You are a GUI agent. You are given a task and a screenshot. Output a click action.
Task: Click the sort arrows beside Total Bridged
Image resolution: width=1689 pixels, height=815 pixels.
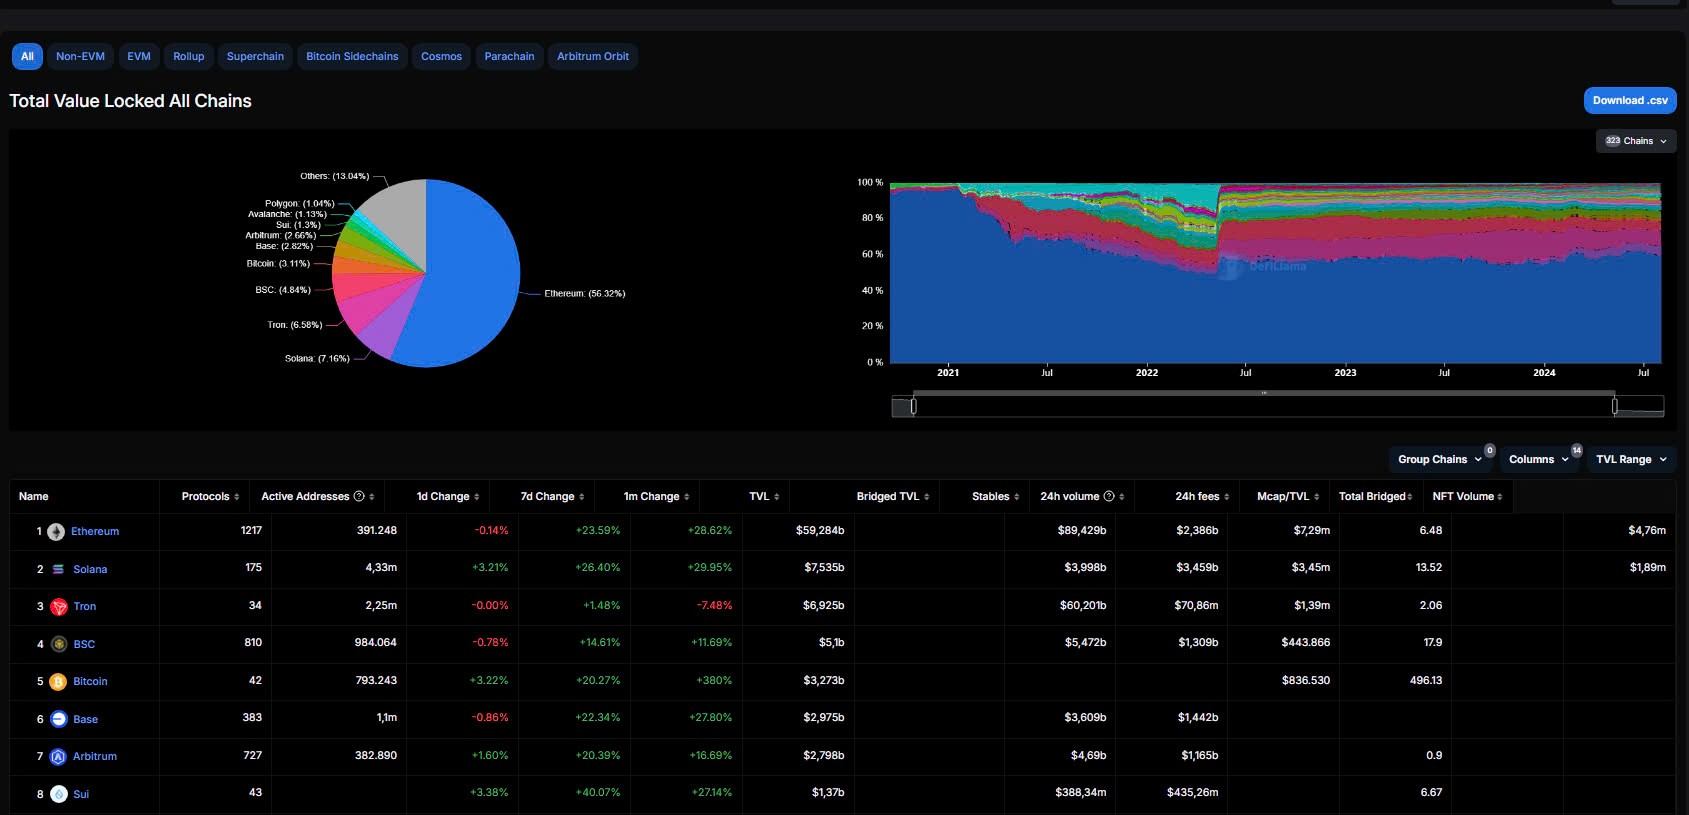click(1410, 497)
